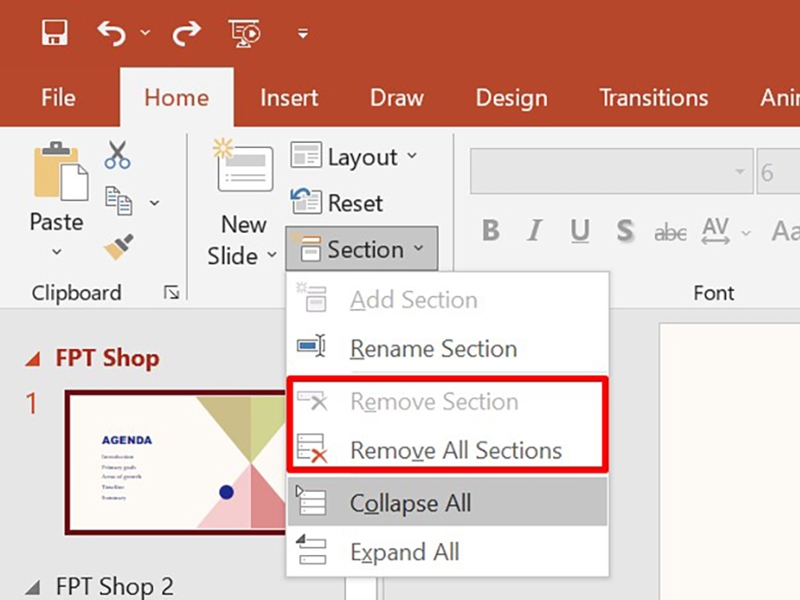Image resolution: width=800 pixels, height=600 pixels.
Task: Click the font size field
Action: [x=779, y=171]
